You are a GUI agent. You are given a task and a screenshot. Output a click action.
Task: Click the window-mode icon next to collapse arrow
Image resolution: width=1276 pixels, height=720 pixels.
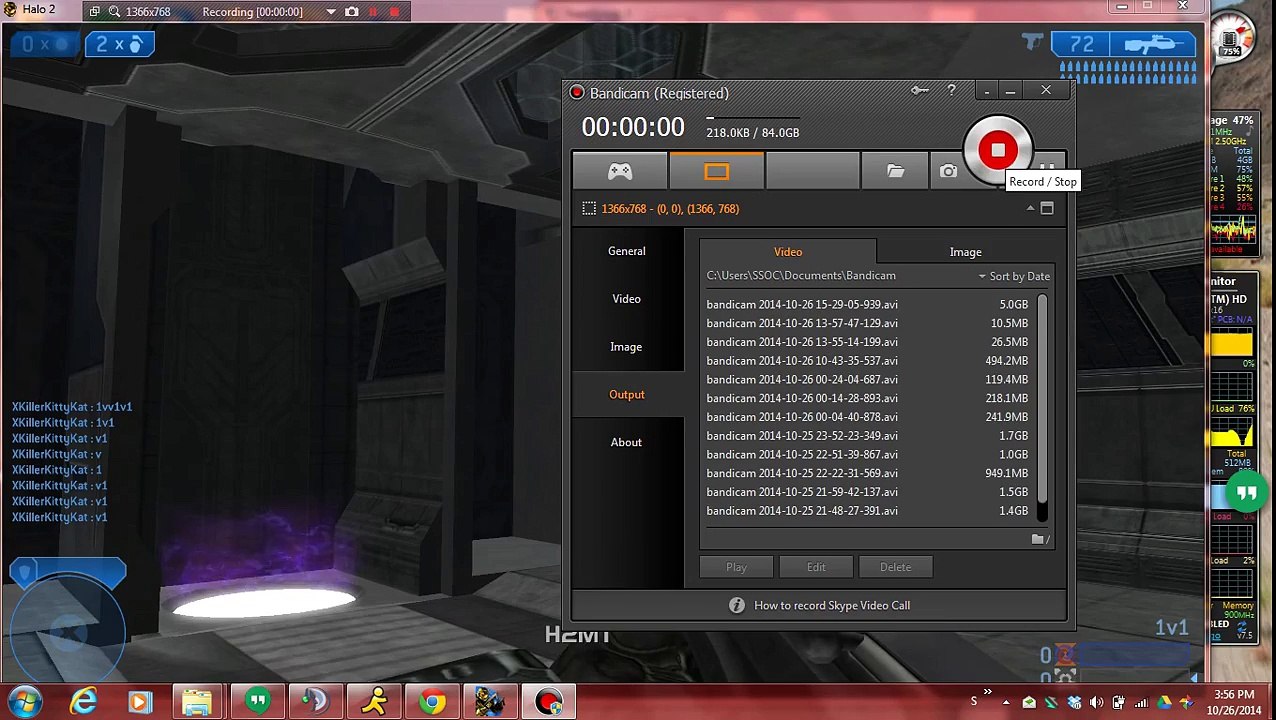click(x=1047, y=208)
